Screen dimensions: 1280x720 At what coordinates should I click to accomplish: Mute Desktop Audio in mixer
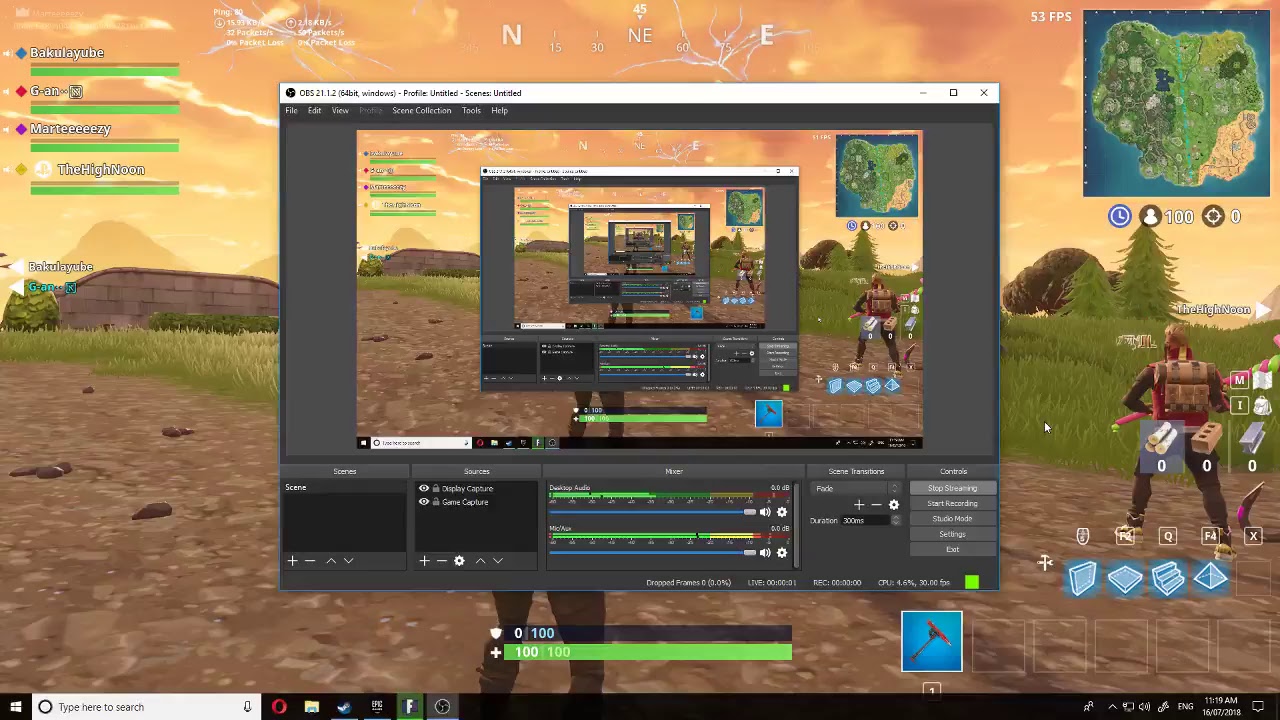765,512
